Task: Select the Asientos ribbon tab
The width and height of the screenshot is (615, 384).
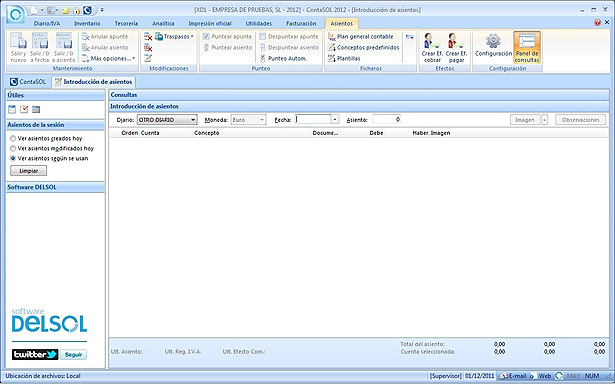Action: pyautogui.click(x=342, y=24)
